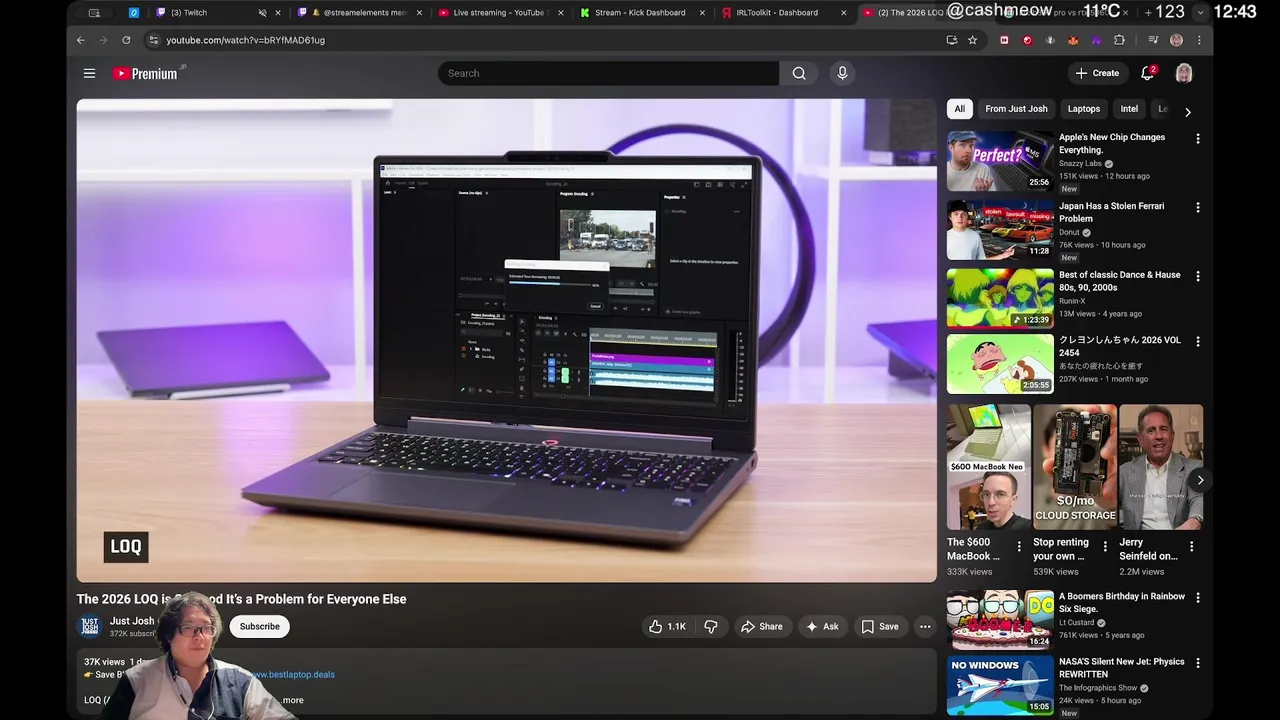Click the search magnifier button

(799, 73)
